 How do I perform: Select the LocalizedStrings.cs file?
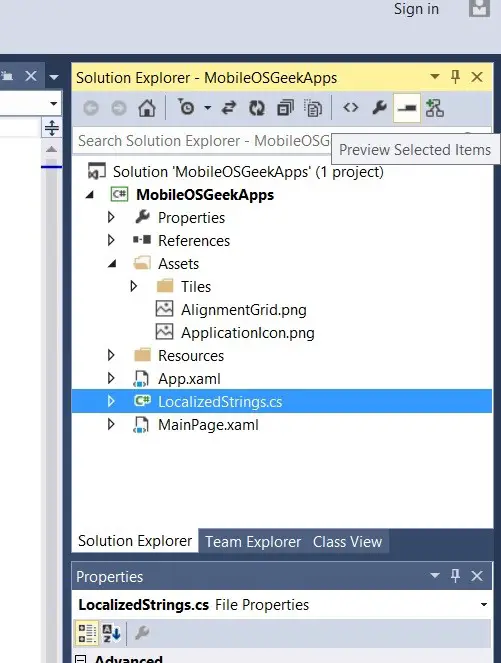[x=220, y=402]
